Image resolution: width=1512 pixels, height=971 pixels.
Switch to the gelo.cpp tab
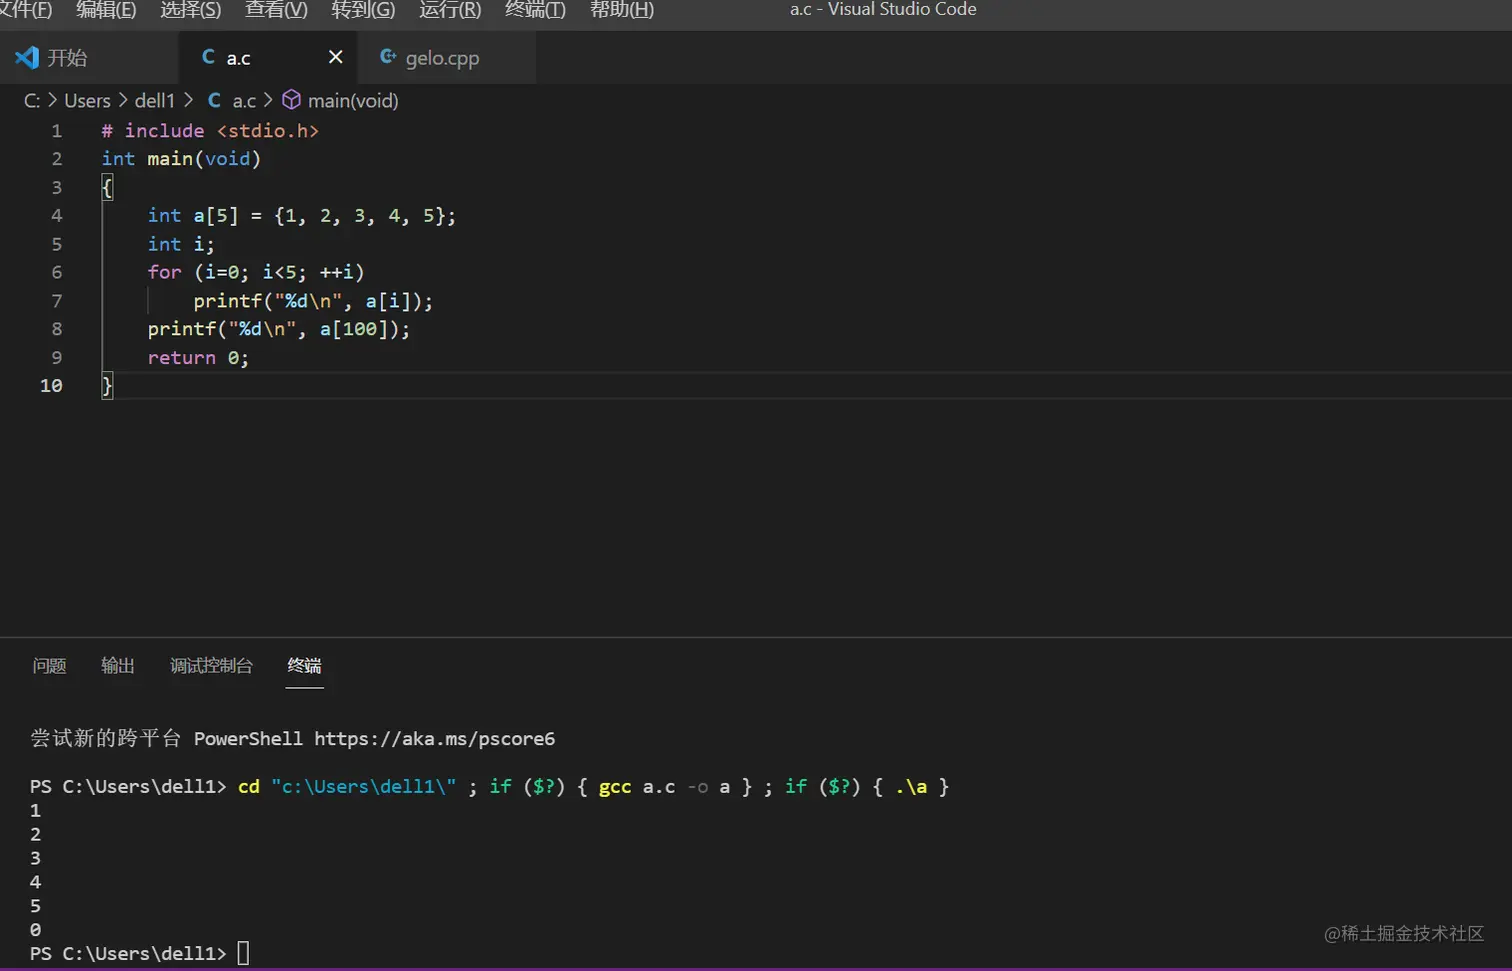pyautogui.click(x=446, y=58)
